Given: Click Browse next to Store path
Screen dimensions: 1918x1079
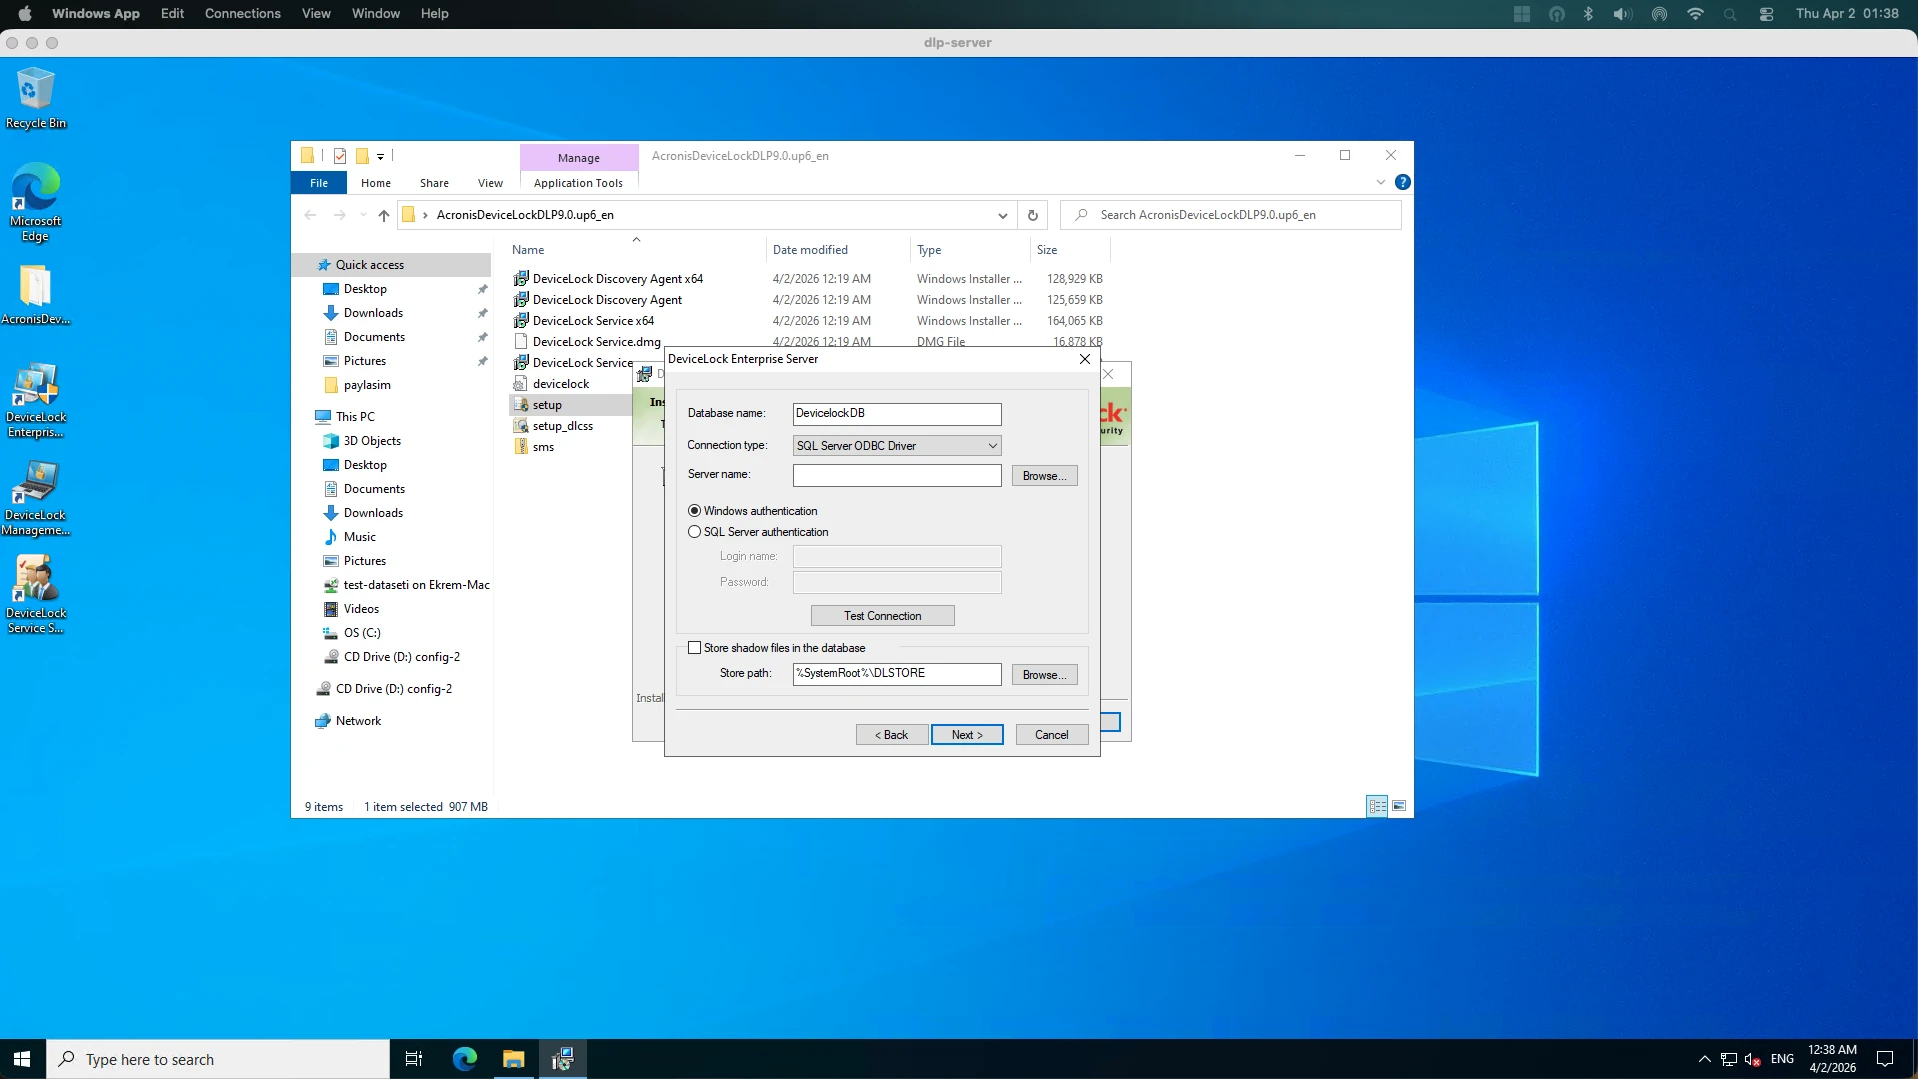Looking at the screenshot, I should tap(1044, 675).
